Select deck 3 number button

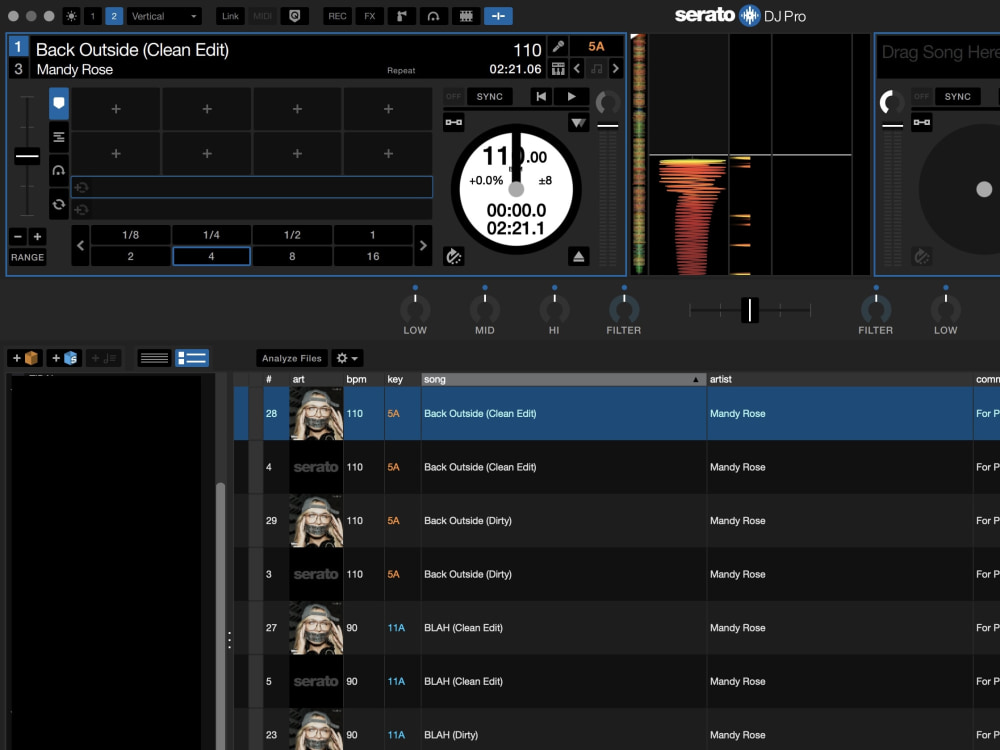(x=18, y=68)
